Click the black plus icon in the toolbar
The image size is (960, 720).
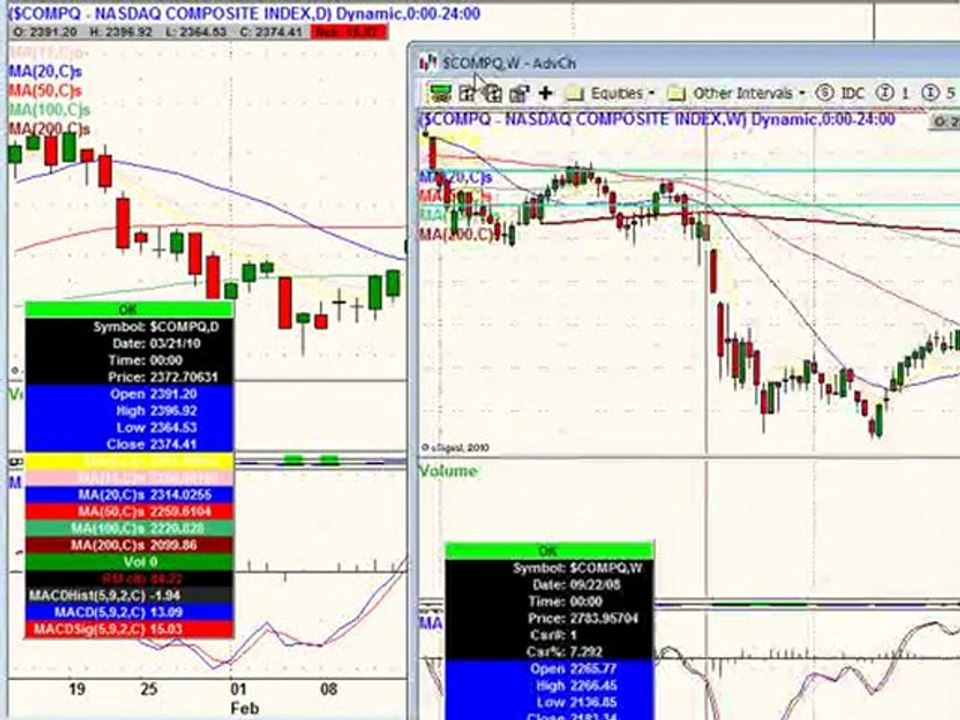(x=545, y=93)
